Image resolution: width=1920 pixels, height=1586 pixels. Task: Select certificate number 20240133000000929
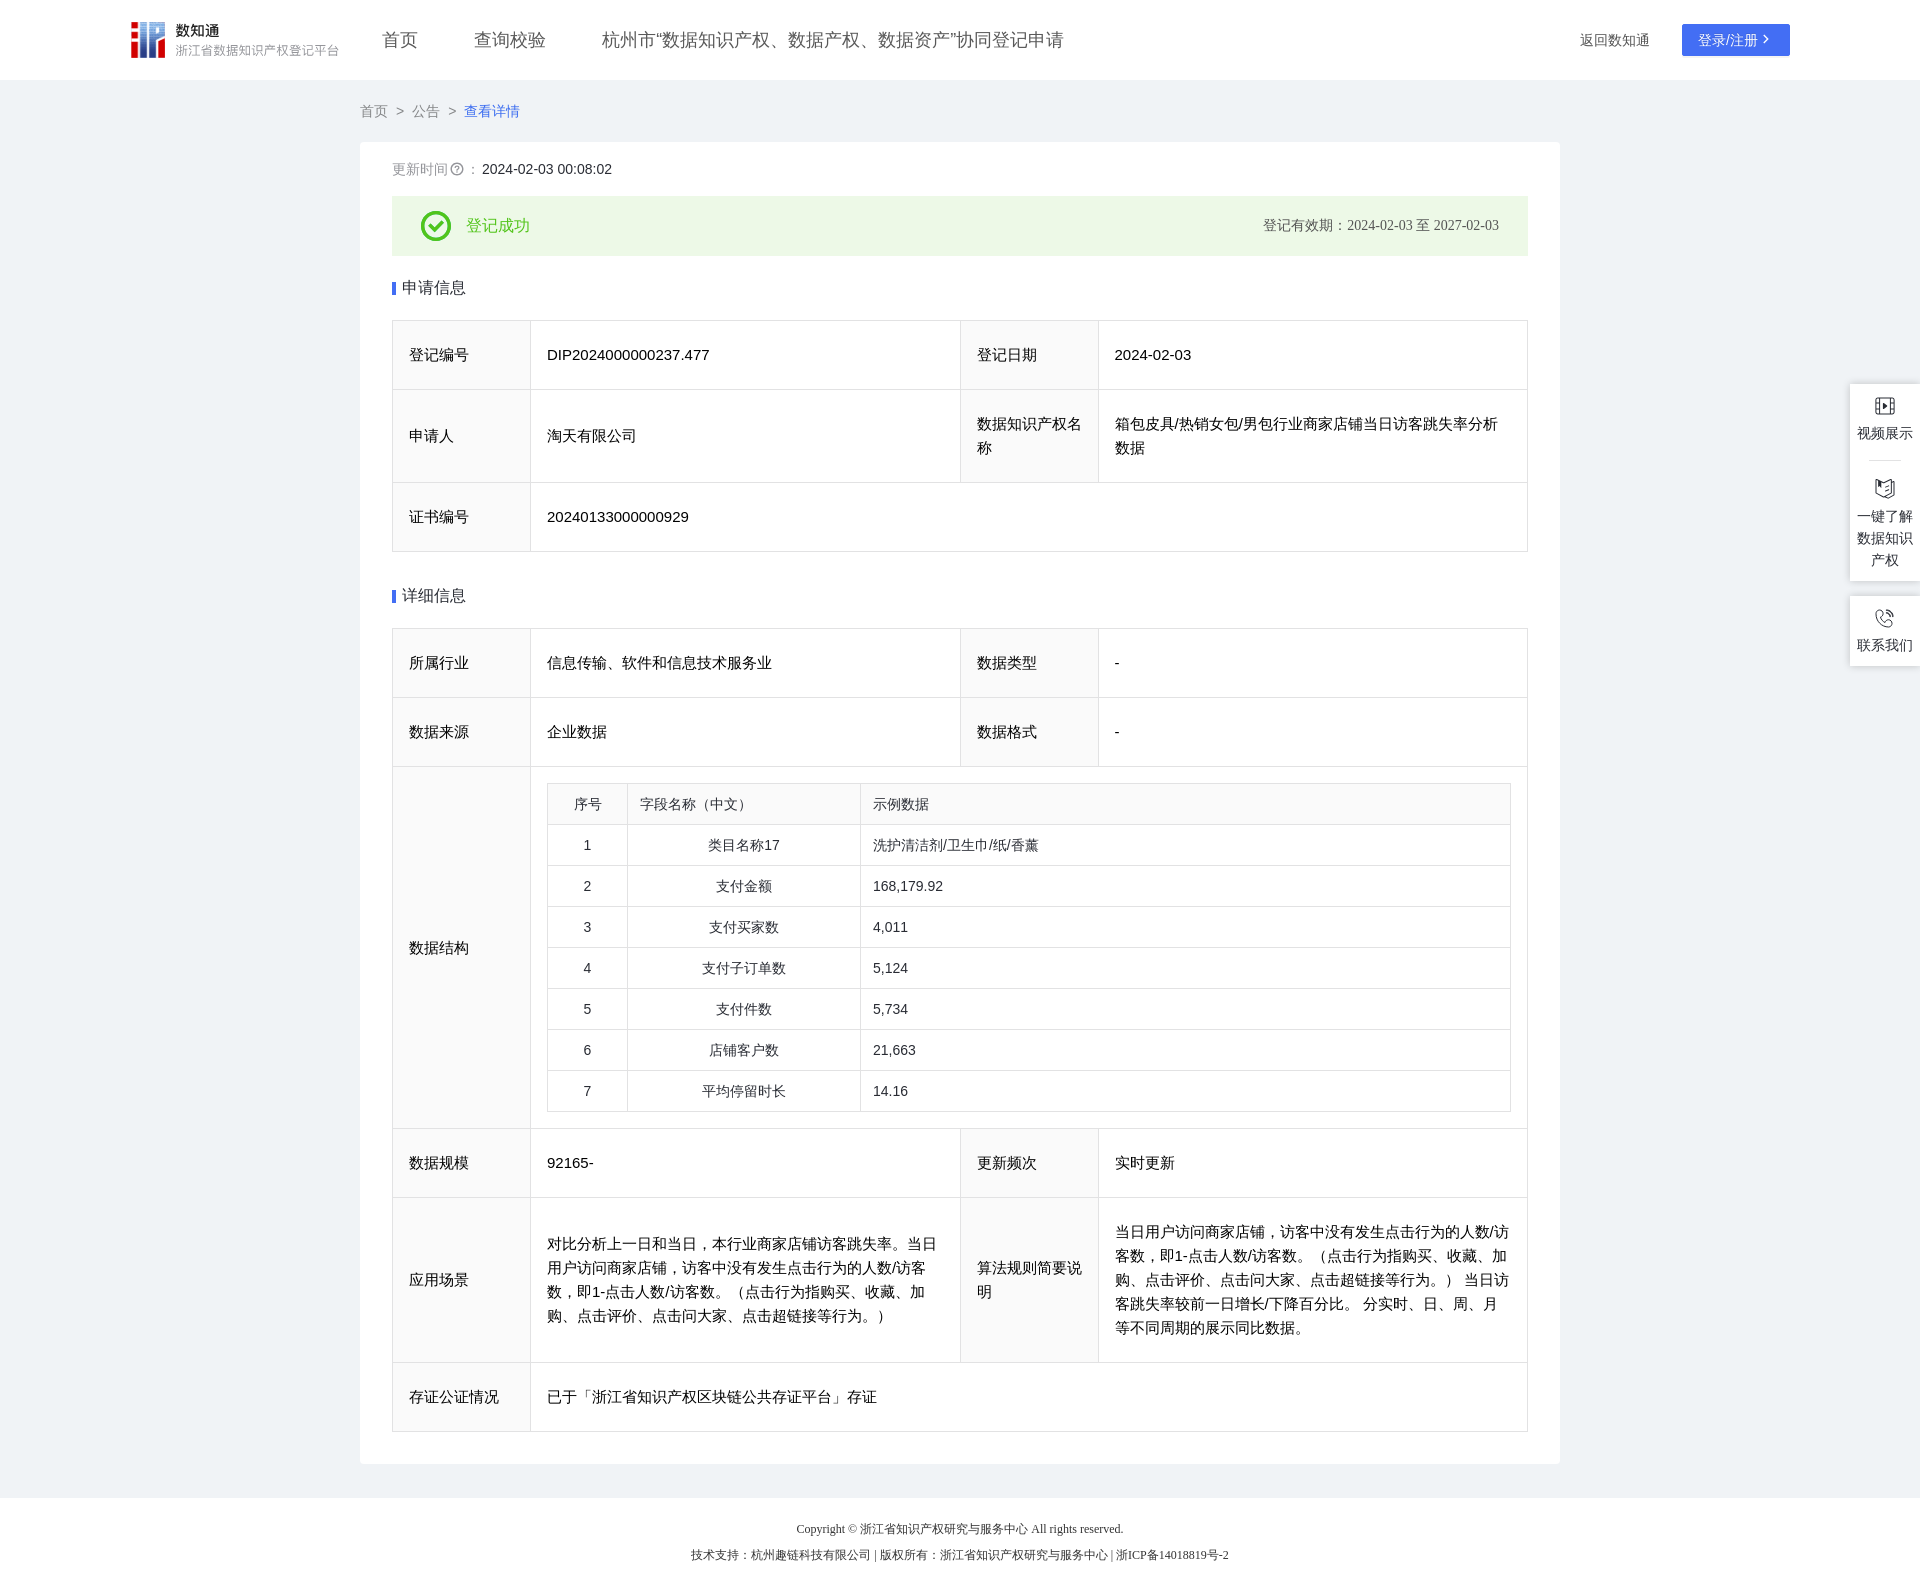[x=618, y=517]
